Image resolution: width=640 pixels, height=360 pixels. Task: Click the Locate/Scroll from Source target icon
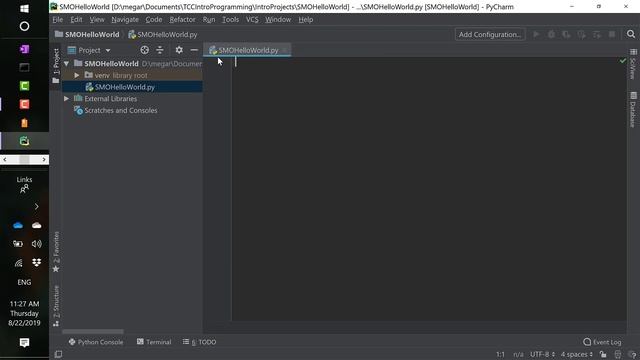144,50
